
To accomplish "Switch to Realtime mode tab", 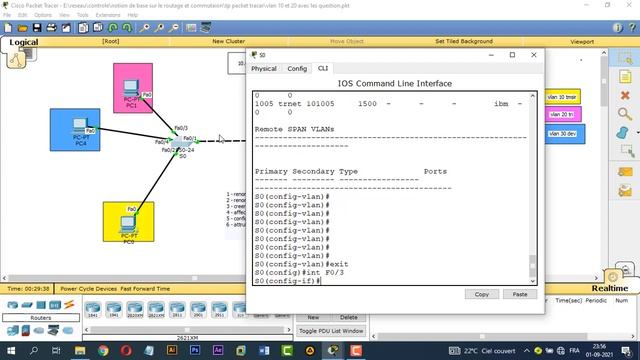I will click(x=610, y=288).
